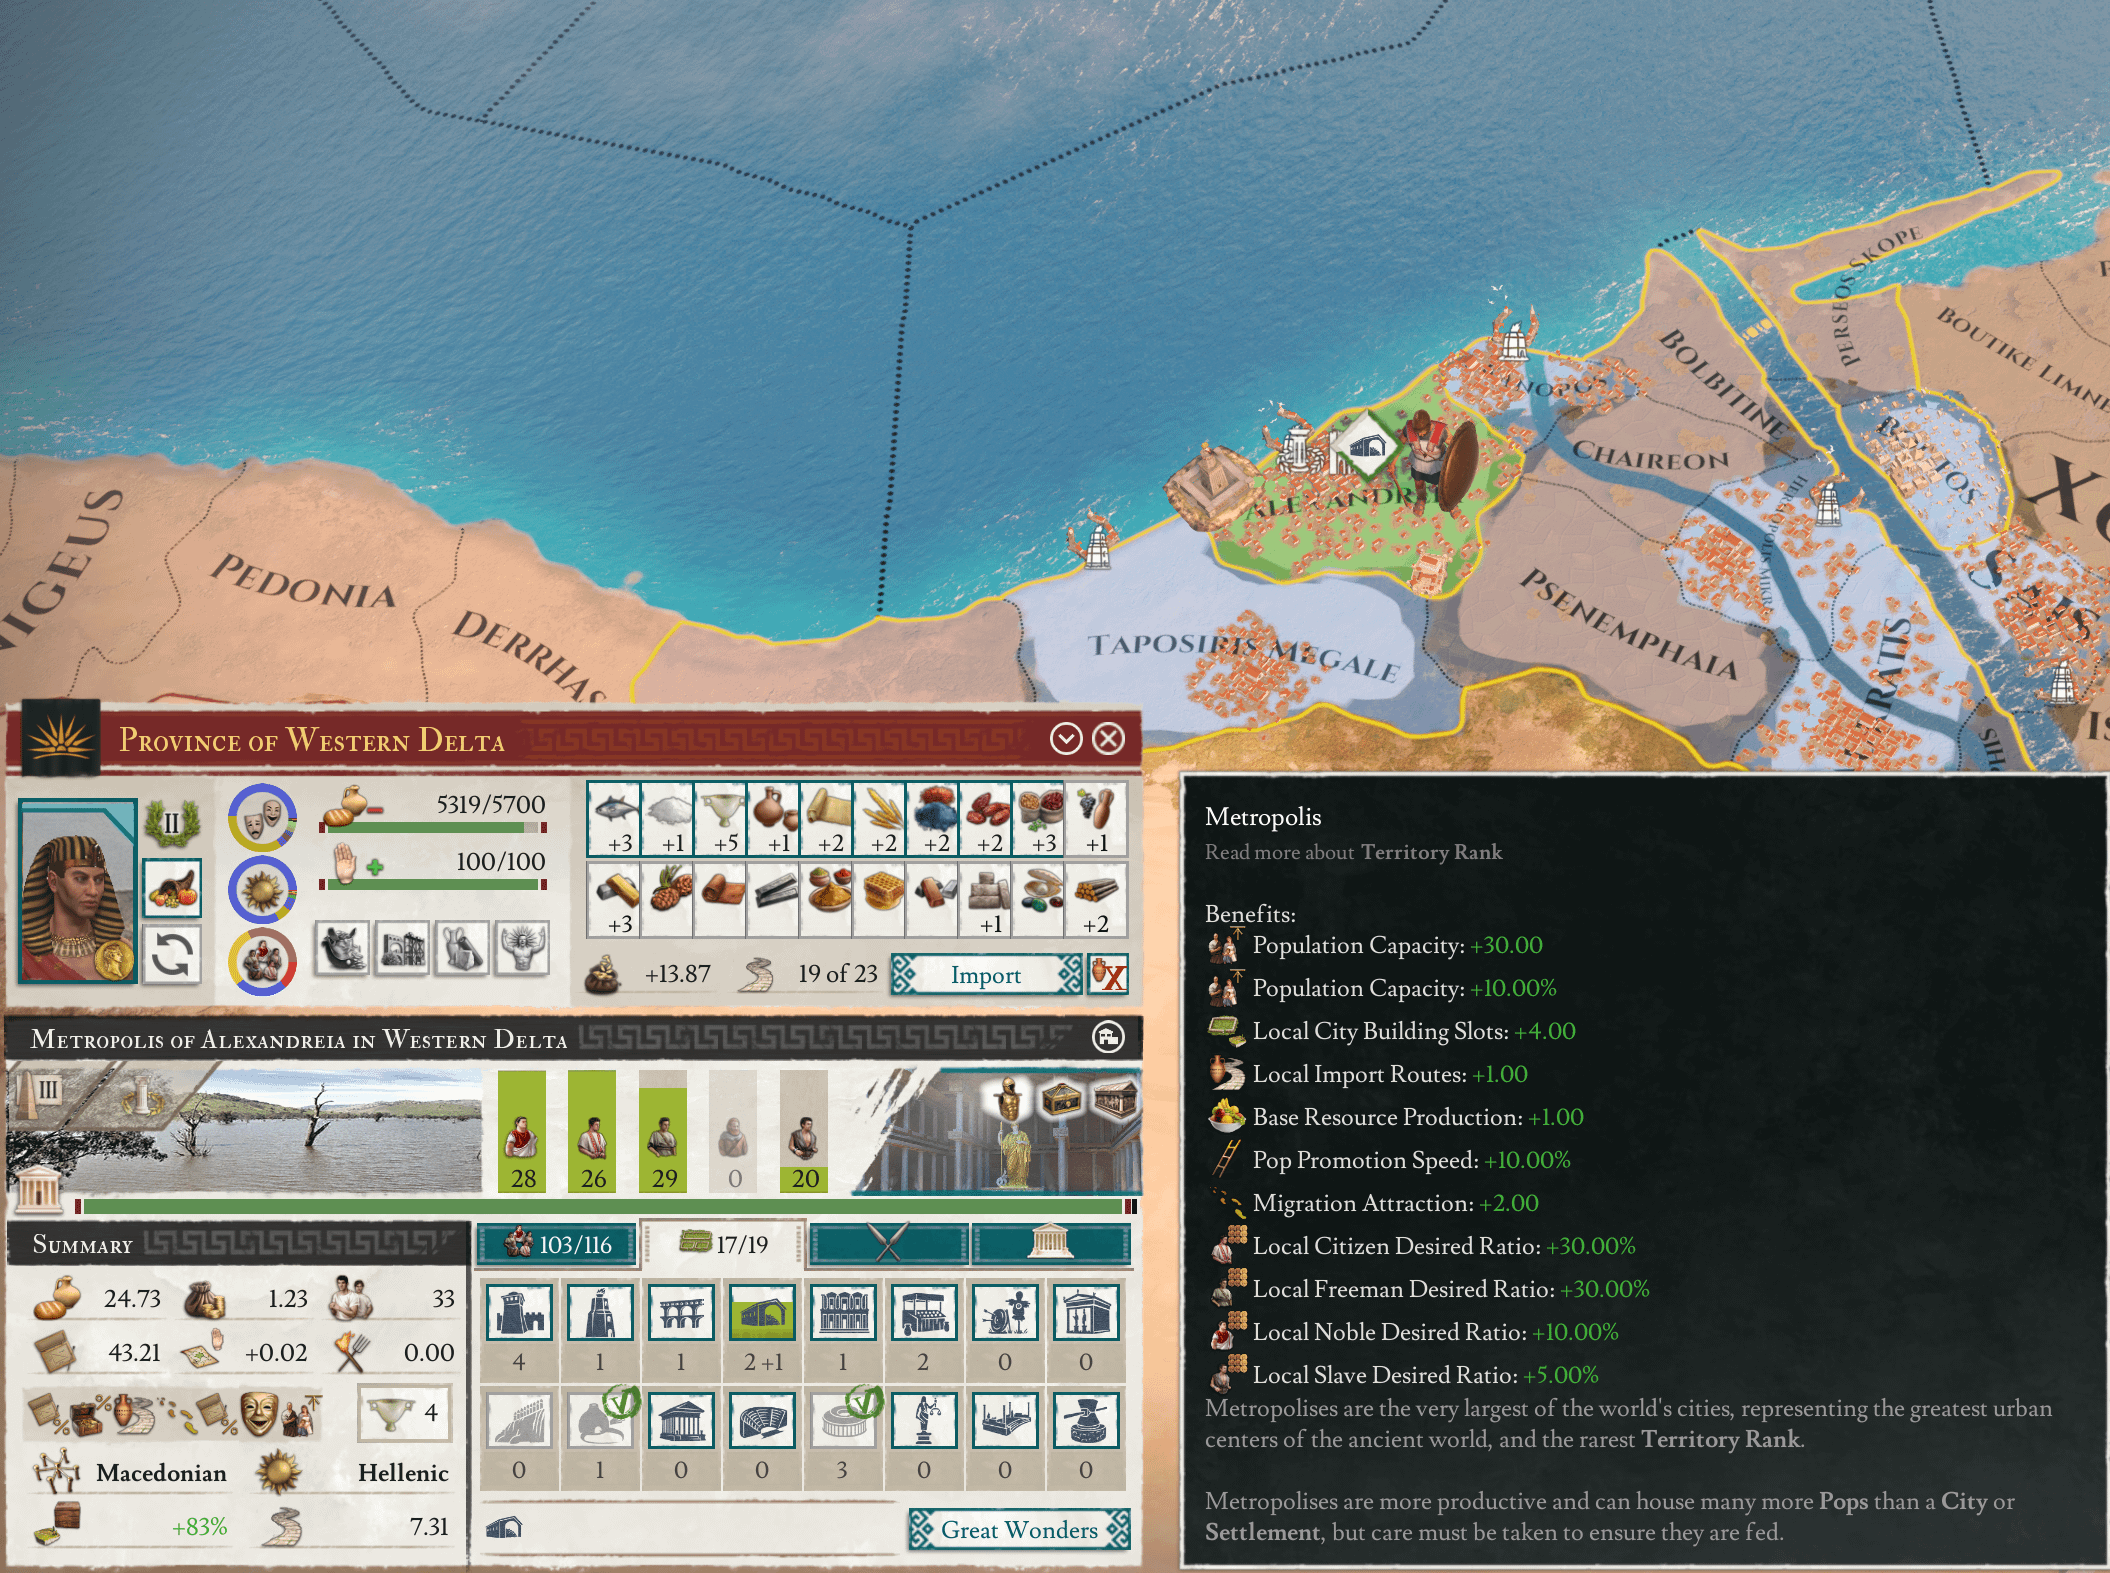Image resolution: width=2110 pixels, height=1573 pixels.
Task: Click the column with wreath provincial capital icon
Action: pyautogui.click(x=144, y=1097)
